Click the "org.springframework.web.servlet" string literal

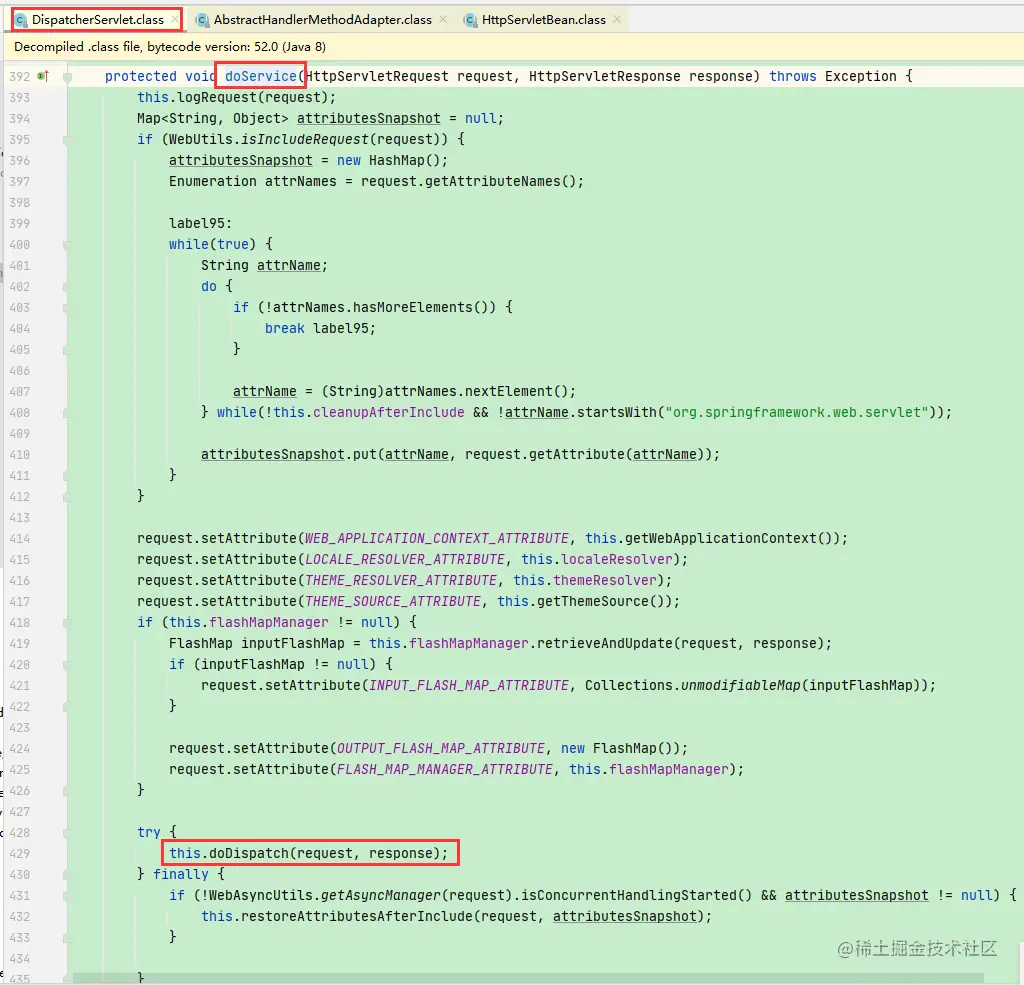pos(797,412)
